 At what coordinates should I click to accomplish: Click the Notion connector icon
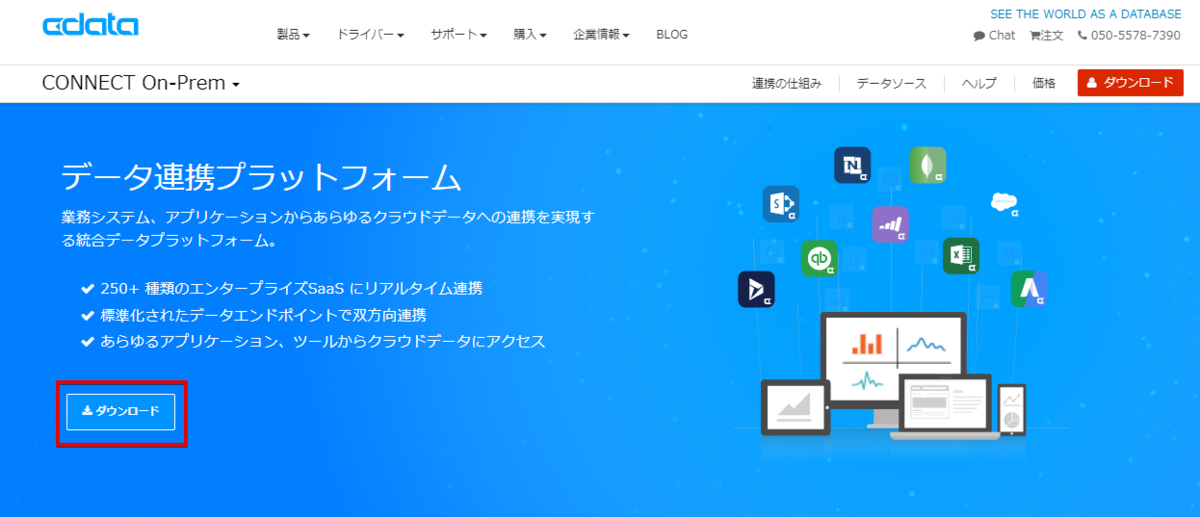coord(853,164)
